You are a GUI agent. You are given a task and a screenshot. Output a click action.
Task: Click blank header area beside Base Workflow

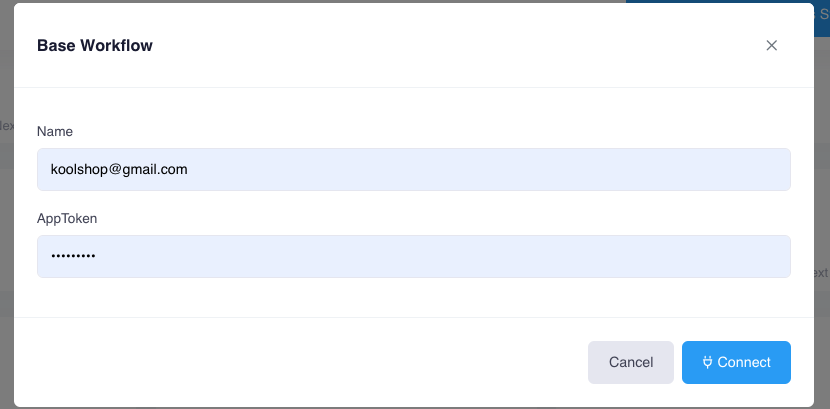pos(450,45)
